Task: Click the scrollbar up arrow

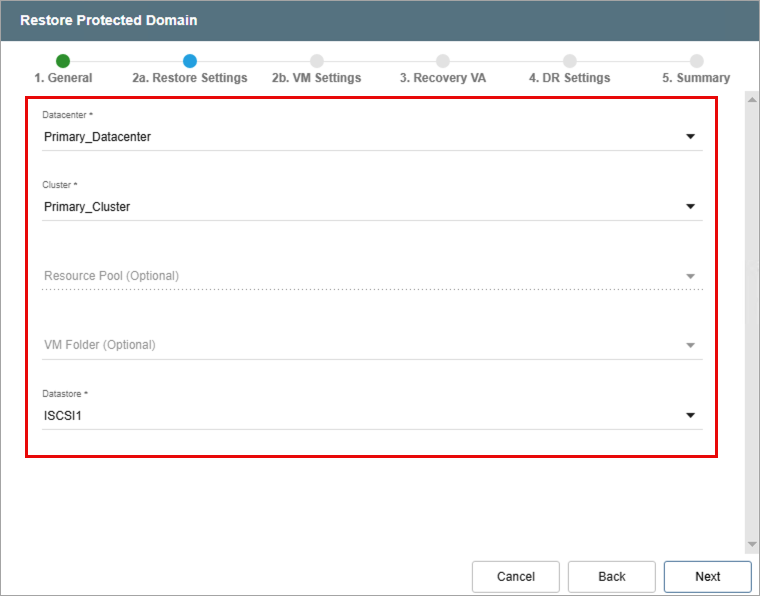Action: [x=752, y=100]
